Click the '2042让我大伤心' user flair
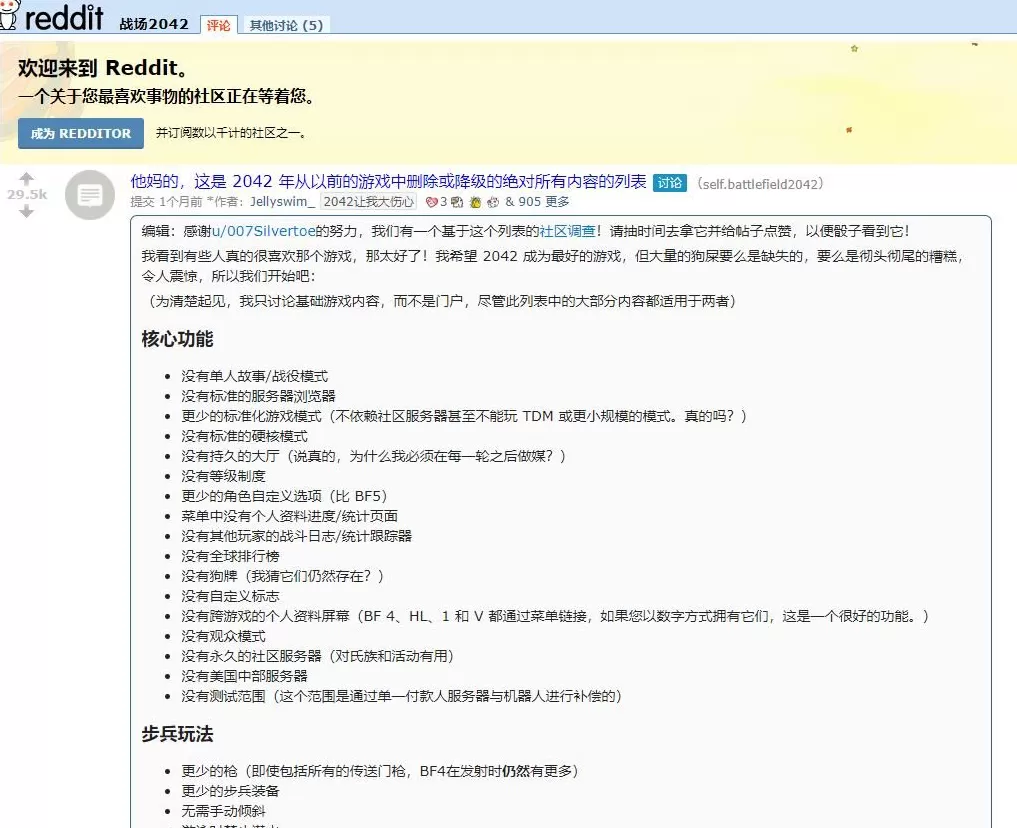This screenshot has height=828, width=1017. 368,202
